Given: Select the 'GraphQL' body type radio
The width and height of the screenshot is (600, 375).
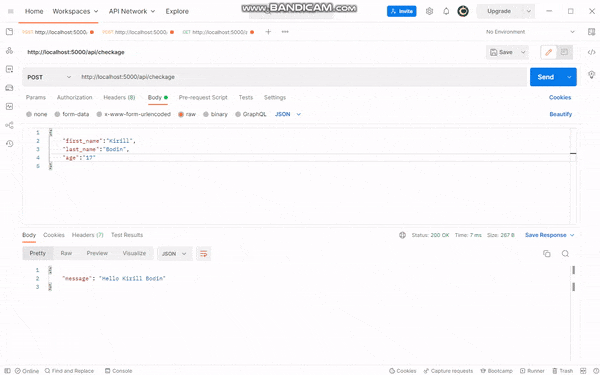Looking at the screenshot, I should pos(238,114).
